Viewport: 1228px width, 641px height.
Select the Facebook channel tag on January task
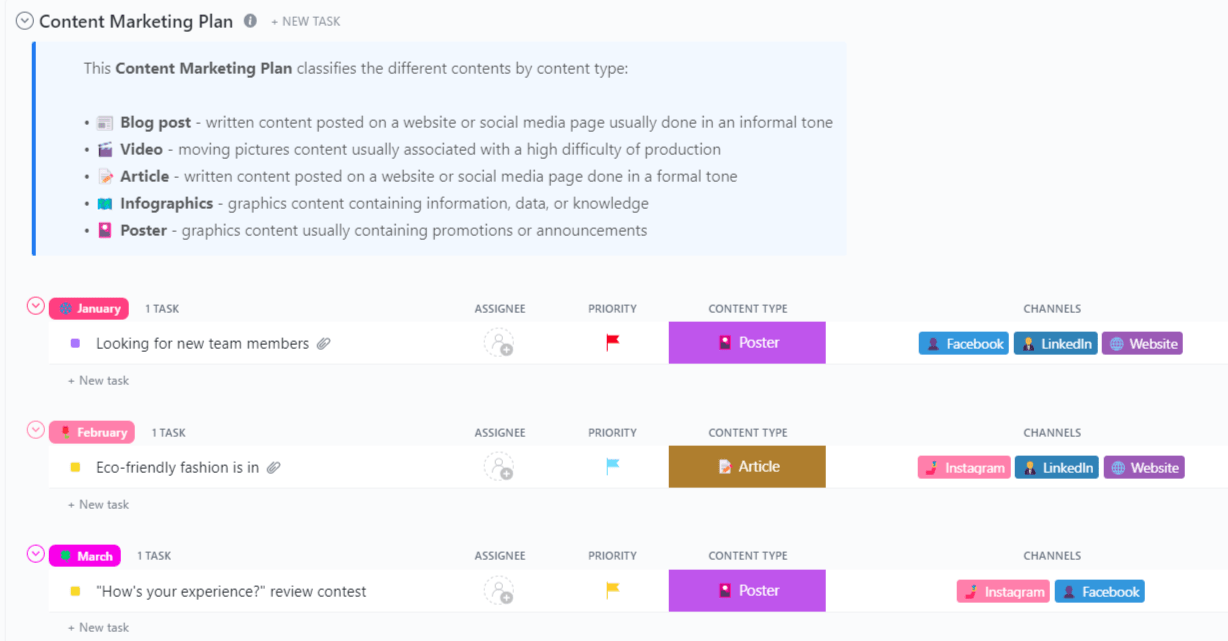point(964,344)
